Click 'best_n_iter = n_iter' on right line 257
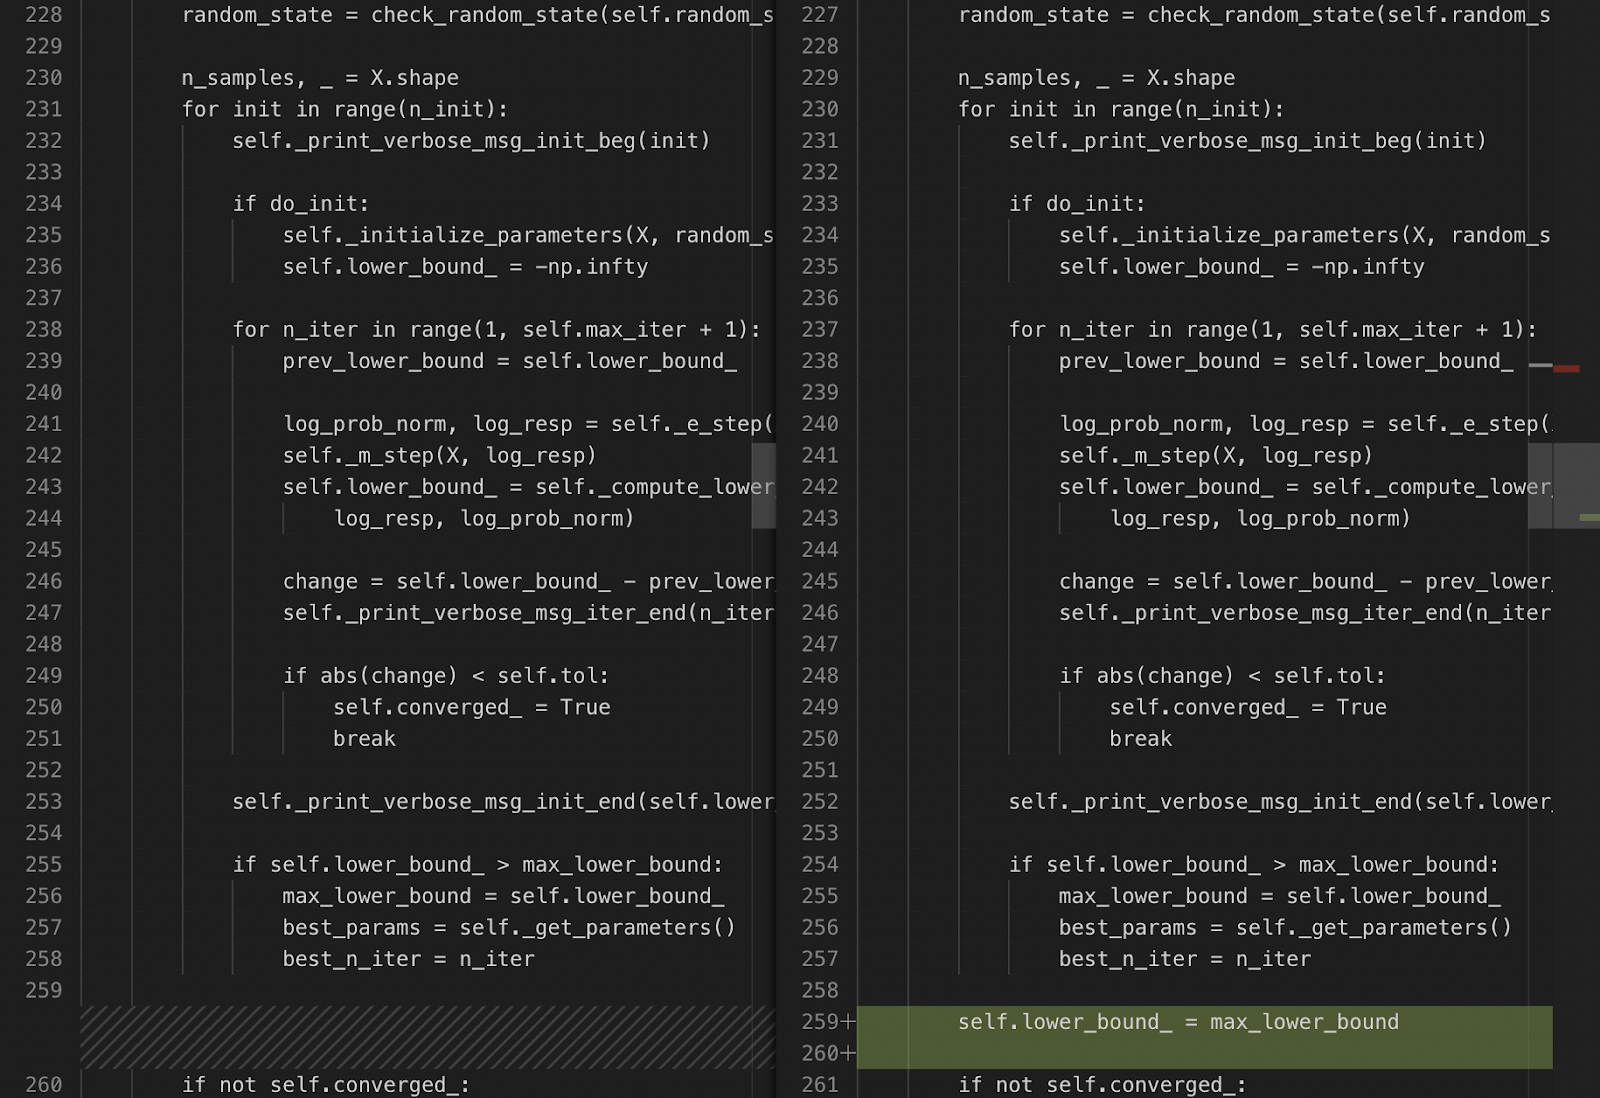 pos(1185,959)
